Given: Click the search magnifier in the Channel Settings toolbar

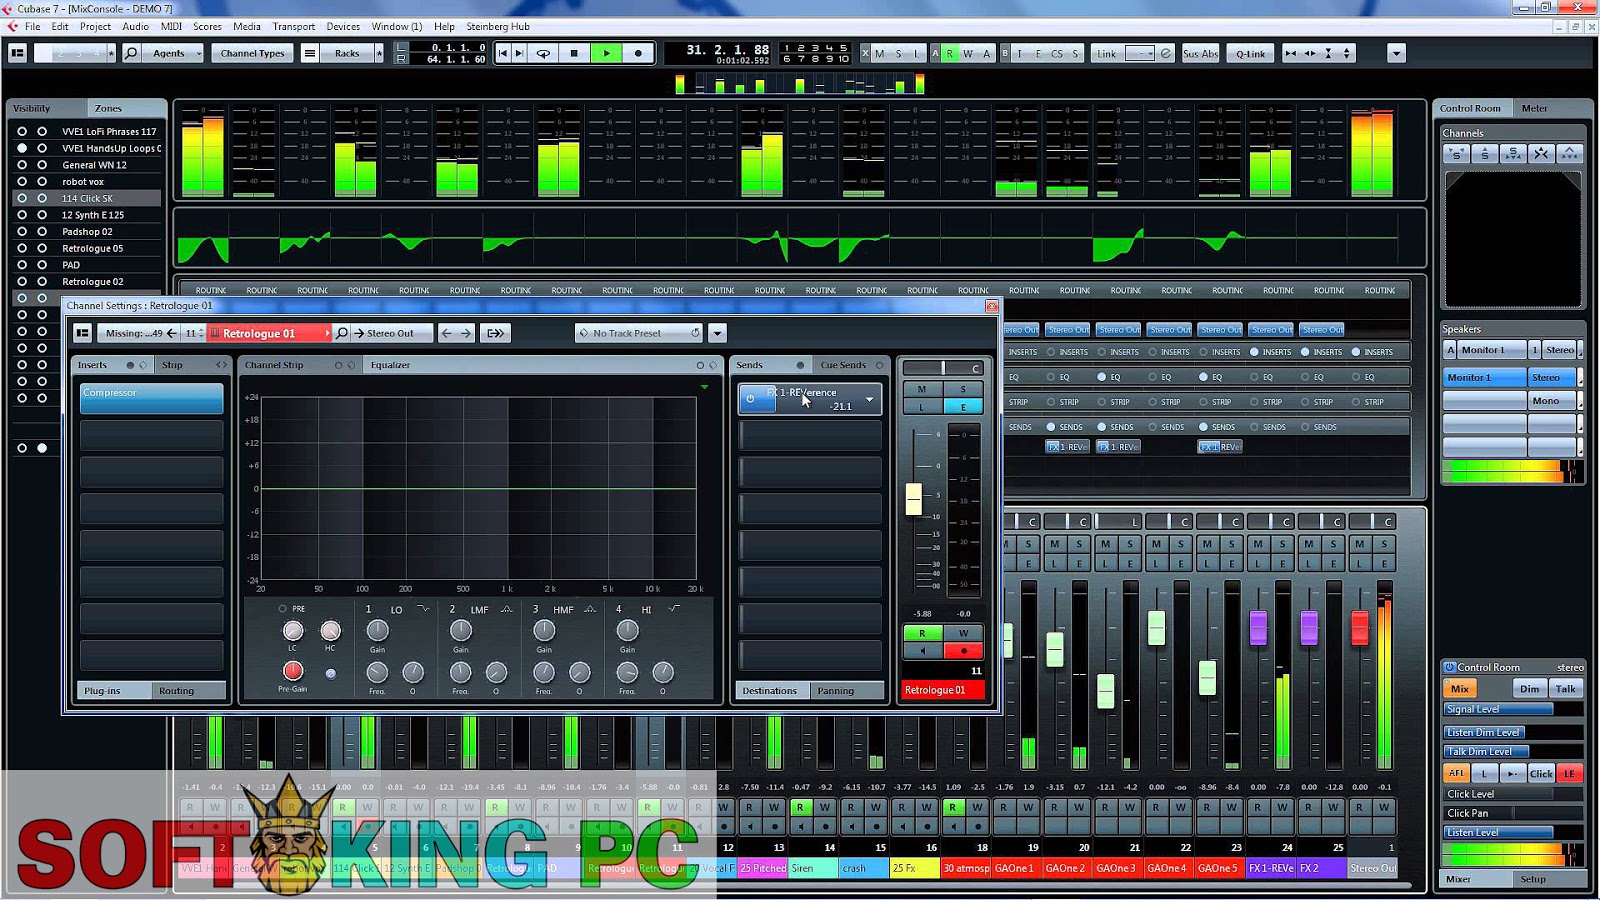Looking at the screenshot, I should point(342,333).
